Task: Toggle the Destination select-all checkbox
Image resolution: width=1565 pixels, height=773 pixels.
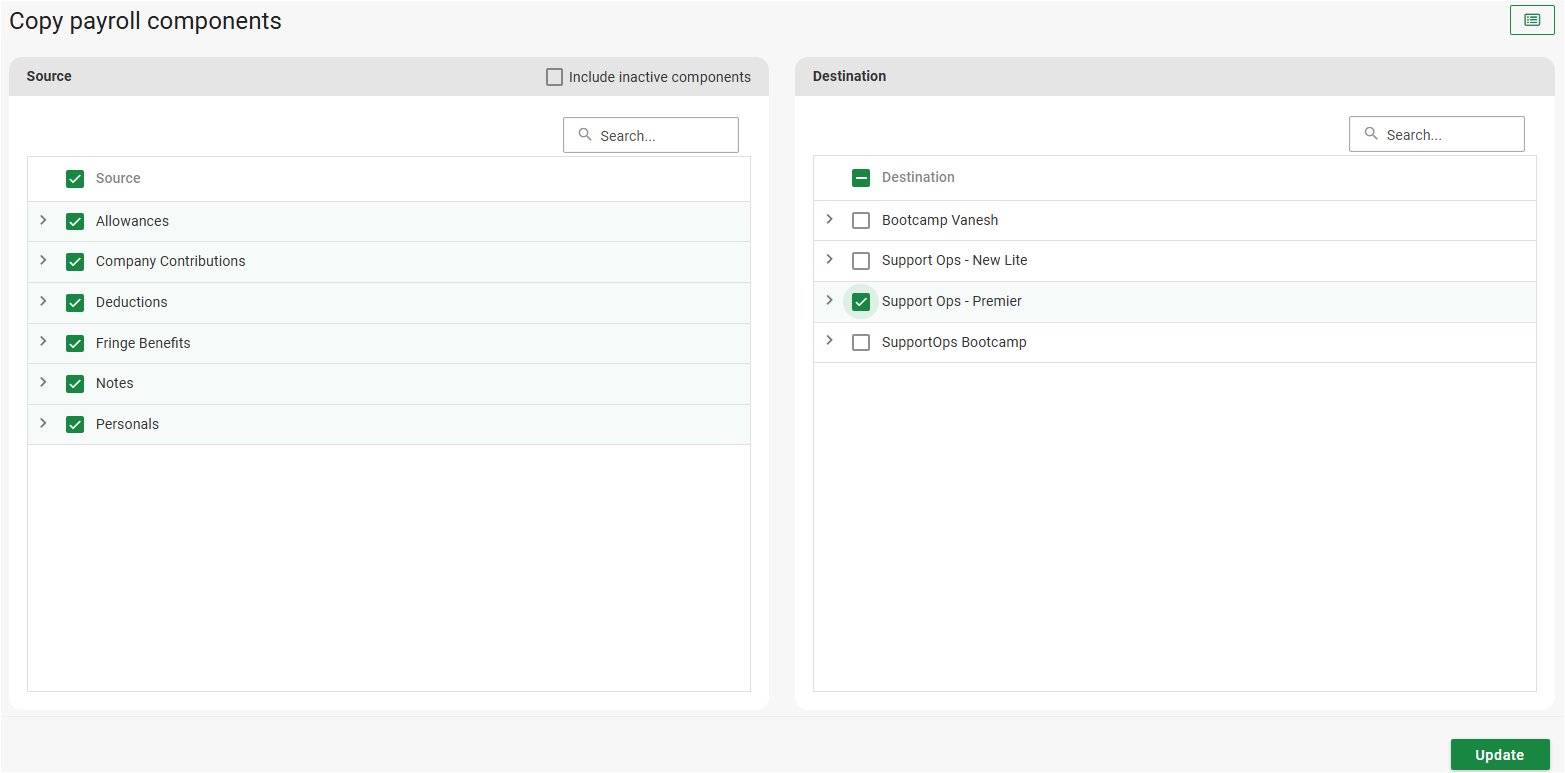Action: point(861,178)
